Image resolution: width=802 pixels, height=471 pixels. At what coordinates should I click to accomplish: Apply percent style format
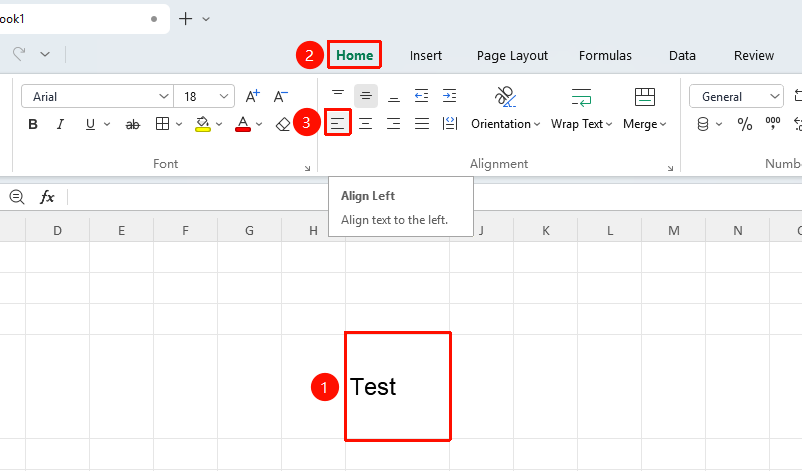pos(745,124)
